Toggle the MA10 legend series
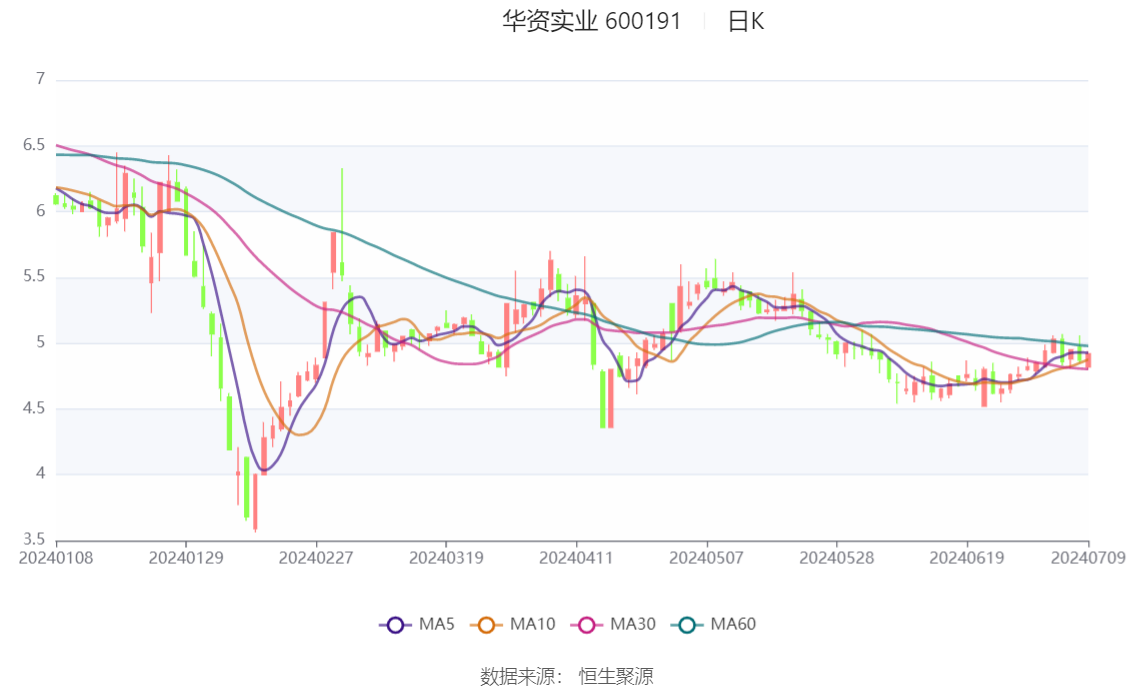1134x689 pixels. click(x=513, y=624)
